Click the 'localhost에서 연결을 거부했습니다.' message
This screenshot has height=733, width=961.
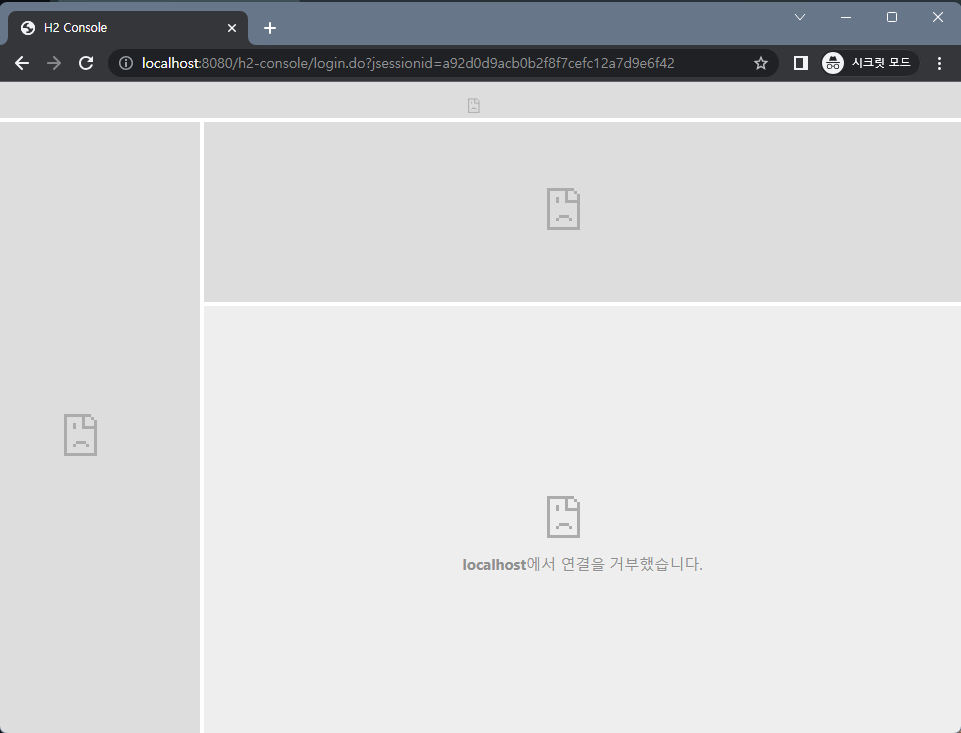tap(582, 564)
